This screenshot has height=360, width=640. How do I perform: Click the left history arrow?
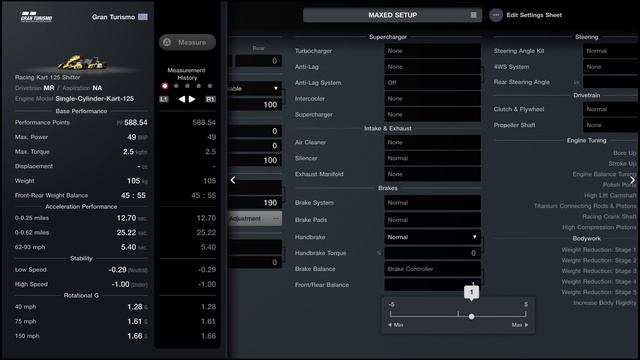182,99
